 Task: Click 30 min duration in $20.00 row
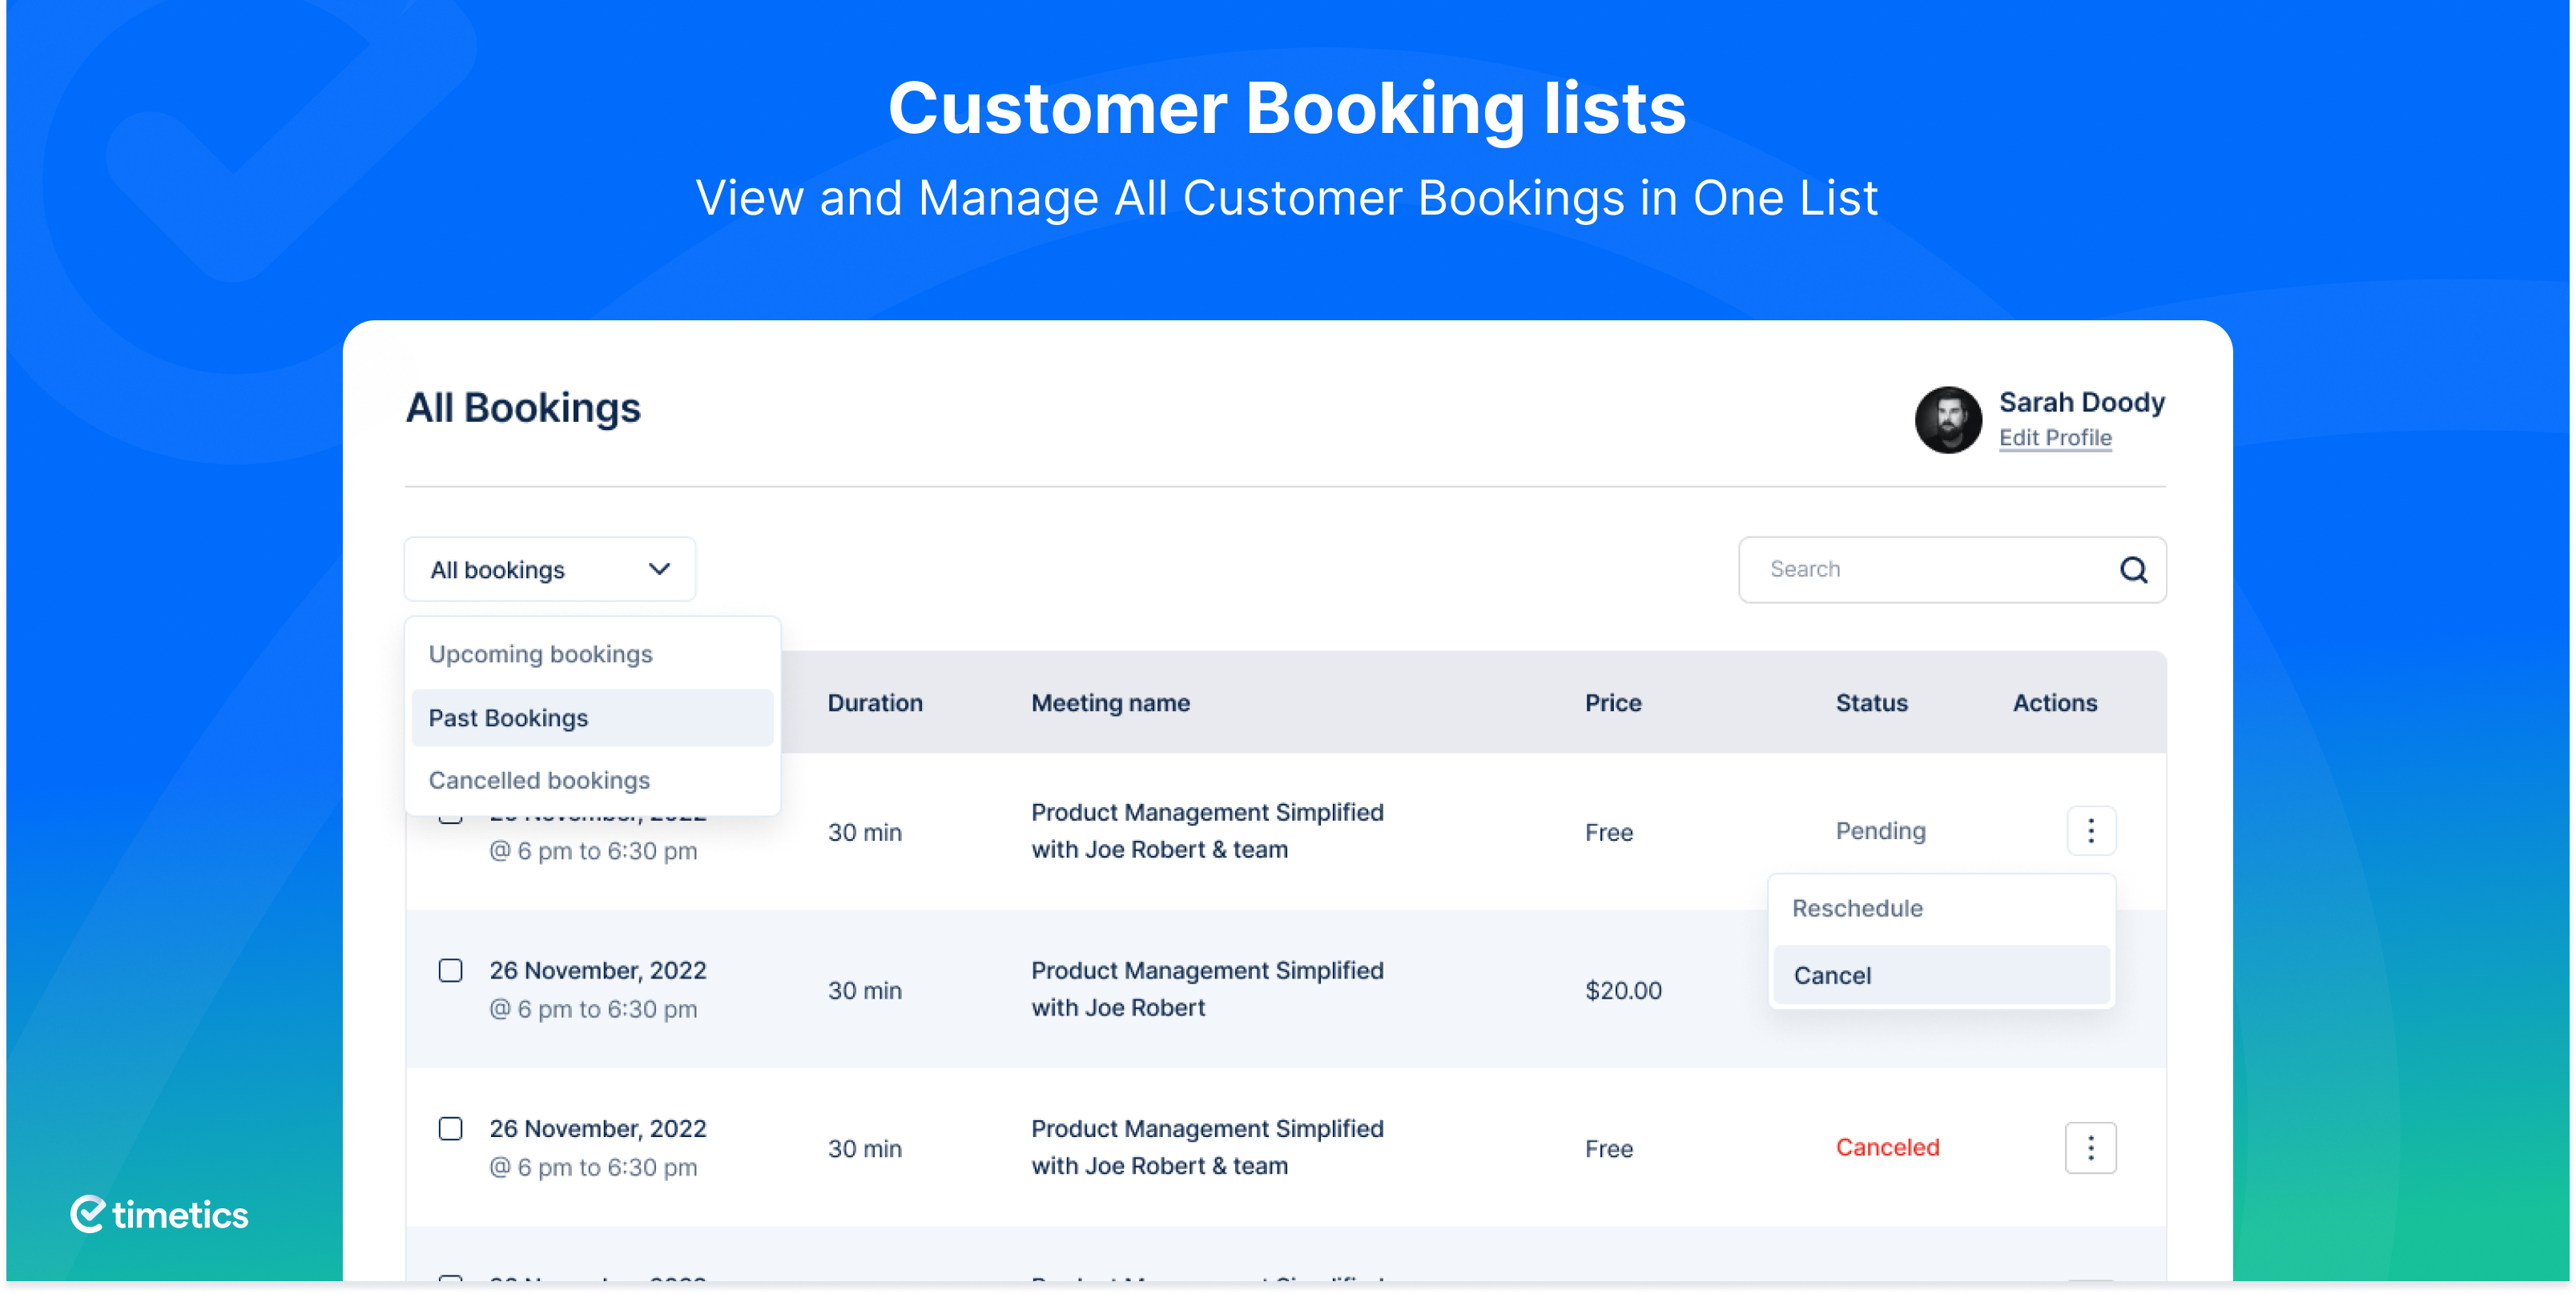(x=864, y=991)
